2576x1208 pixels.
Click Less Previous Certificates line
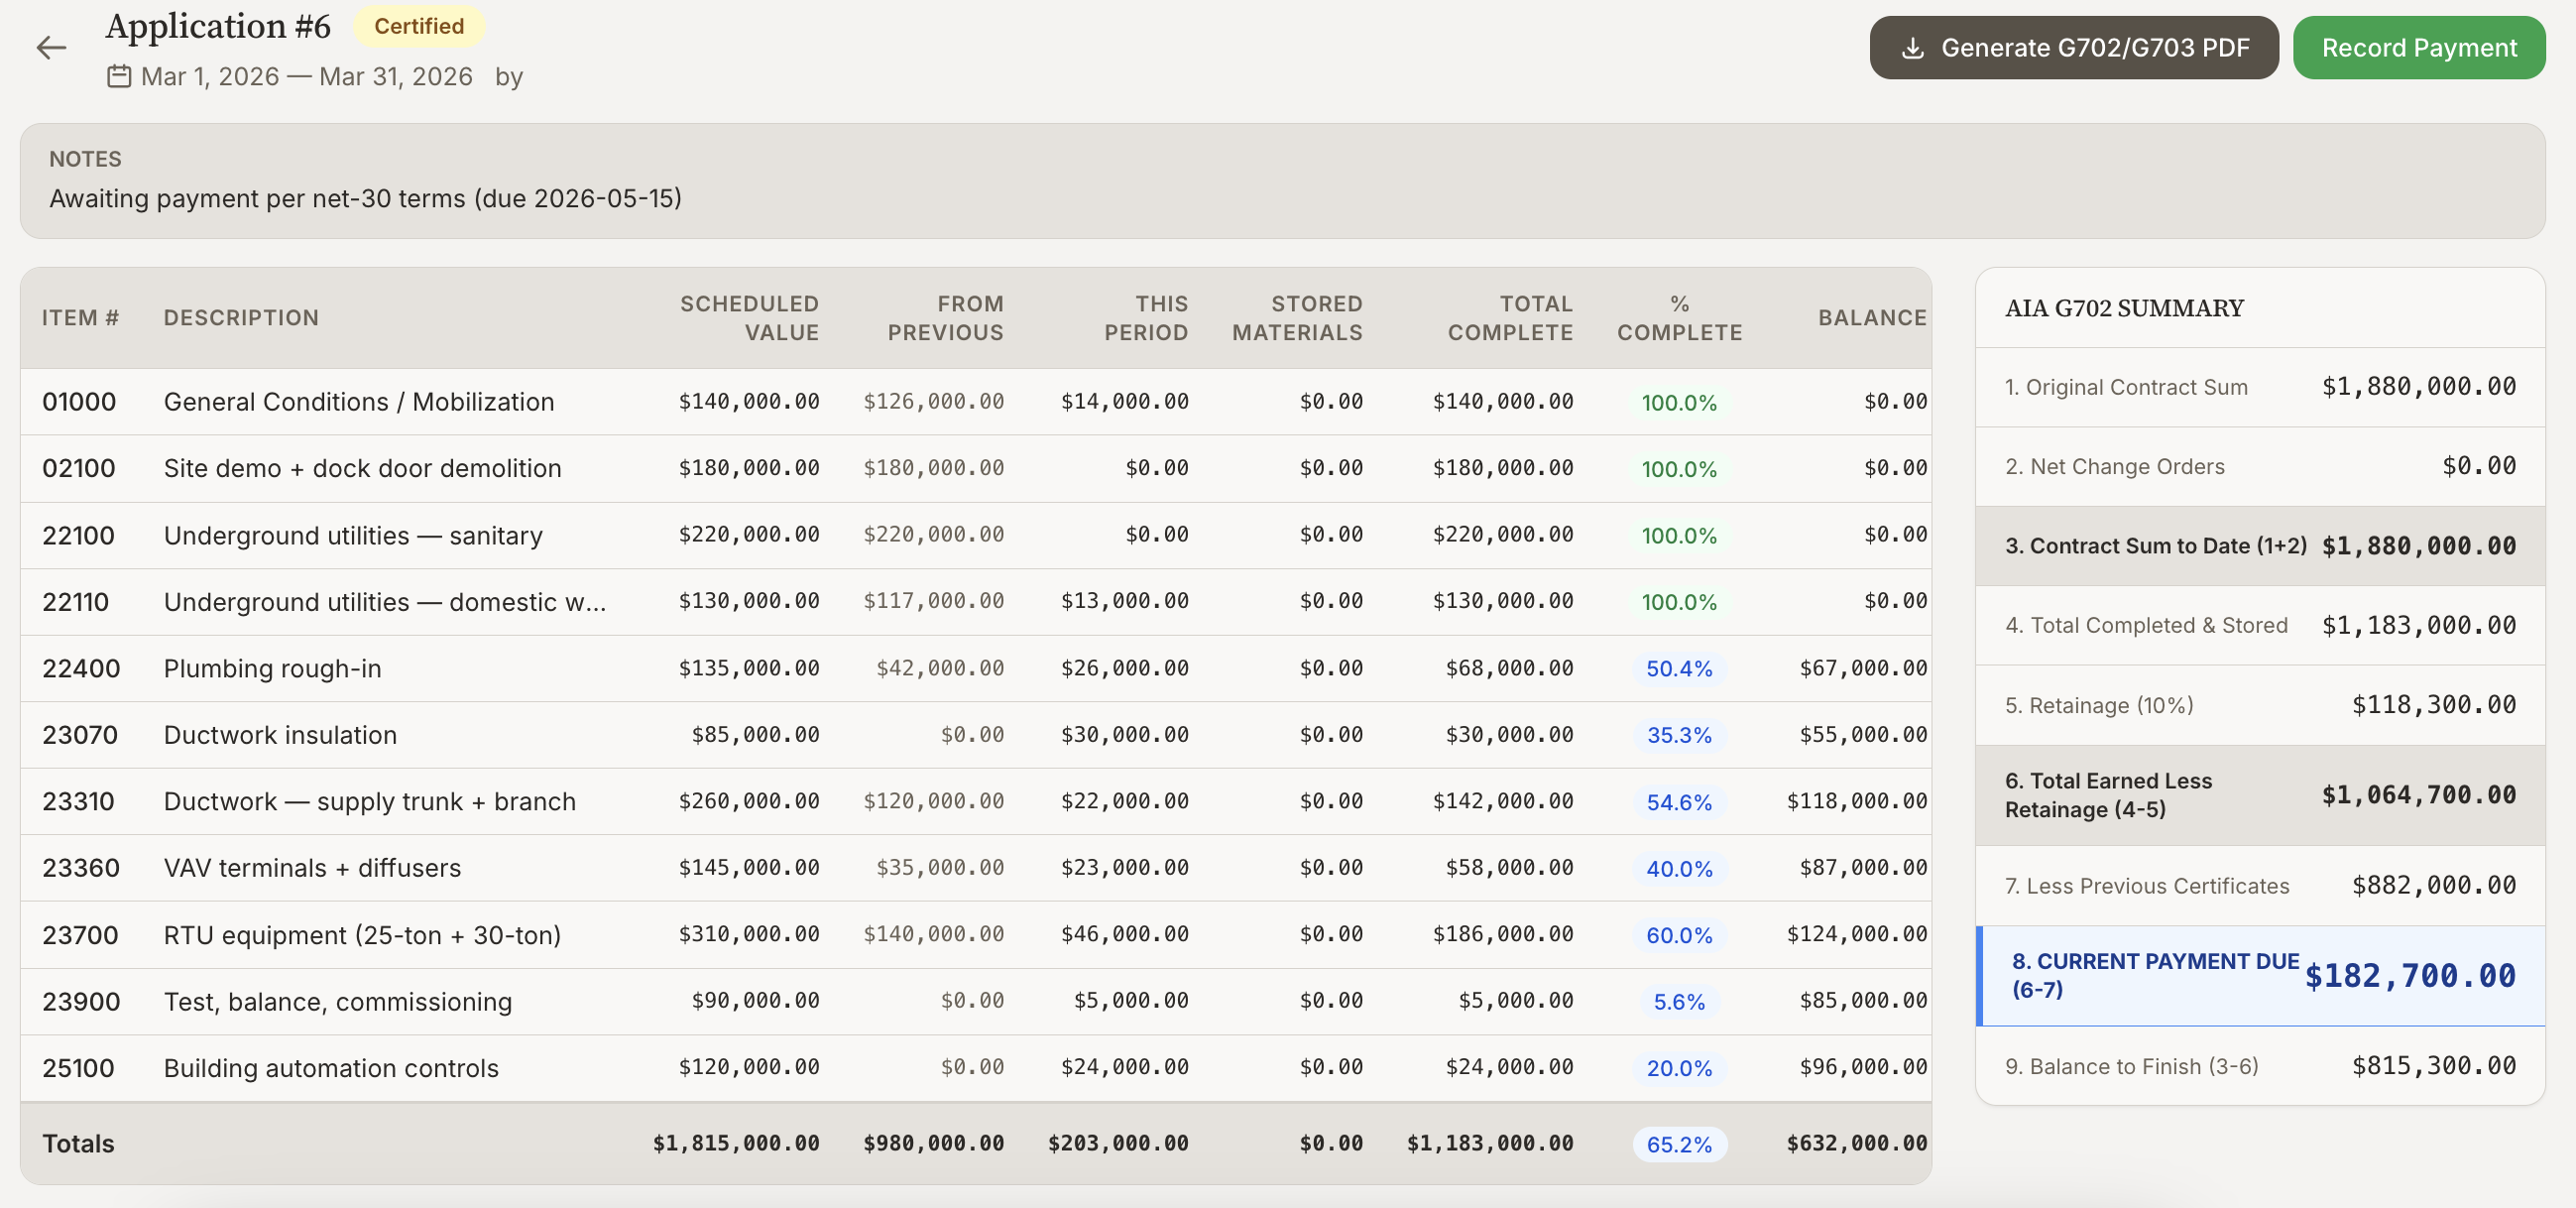pos(2260,886)
